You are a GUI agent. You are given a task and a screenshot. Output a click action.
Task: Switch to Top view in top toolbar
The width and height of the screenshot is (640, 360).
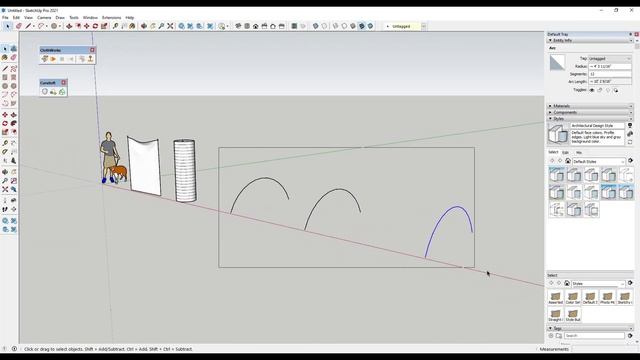(x=247, y=26)
